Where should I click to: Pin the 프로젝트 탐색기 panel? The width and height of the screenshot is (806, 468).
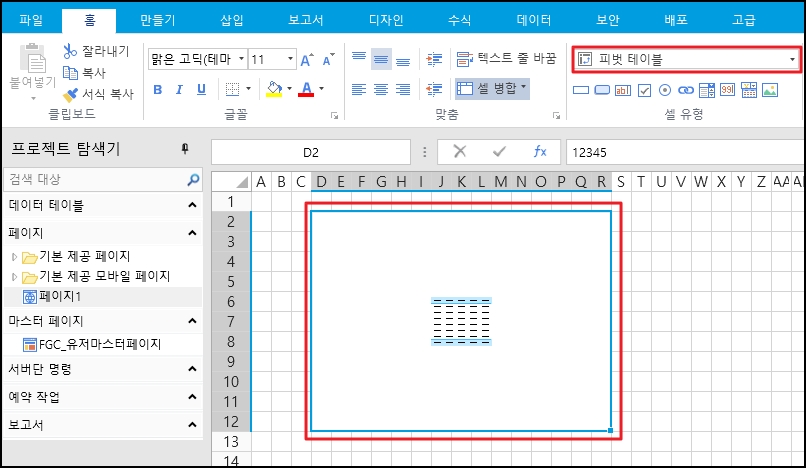(x=184, y=149)
